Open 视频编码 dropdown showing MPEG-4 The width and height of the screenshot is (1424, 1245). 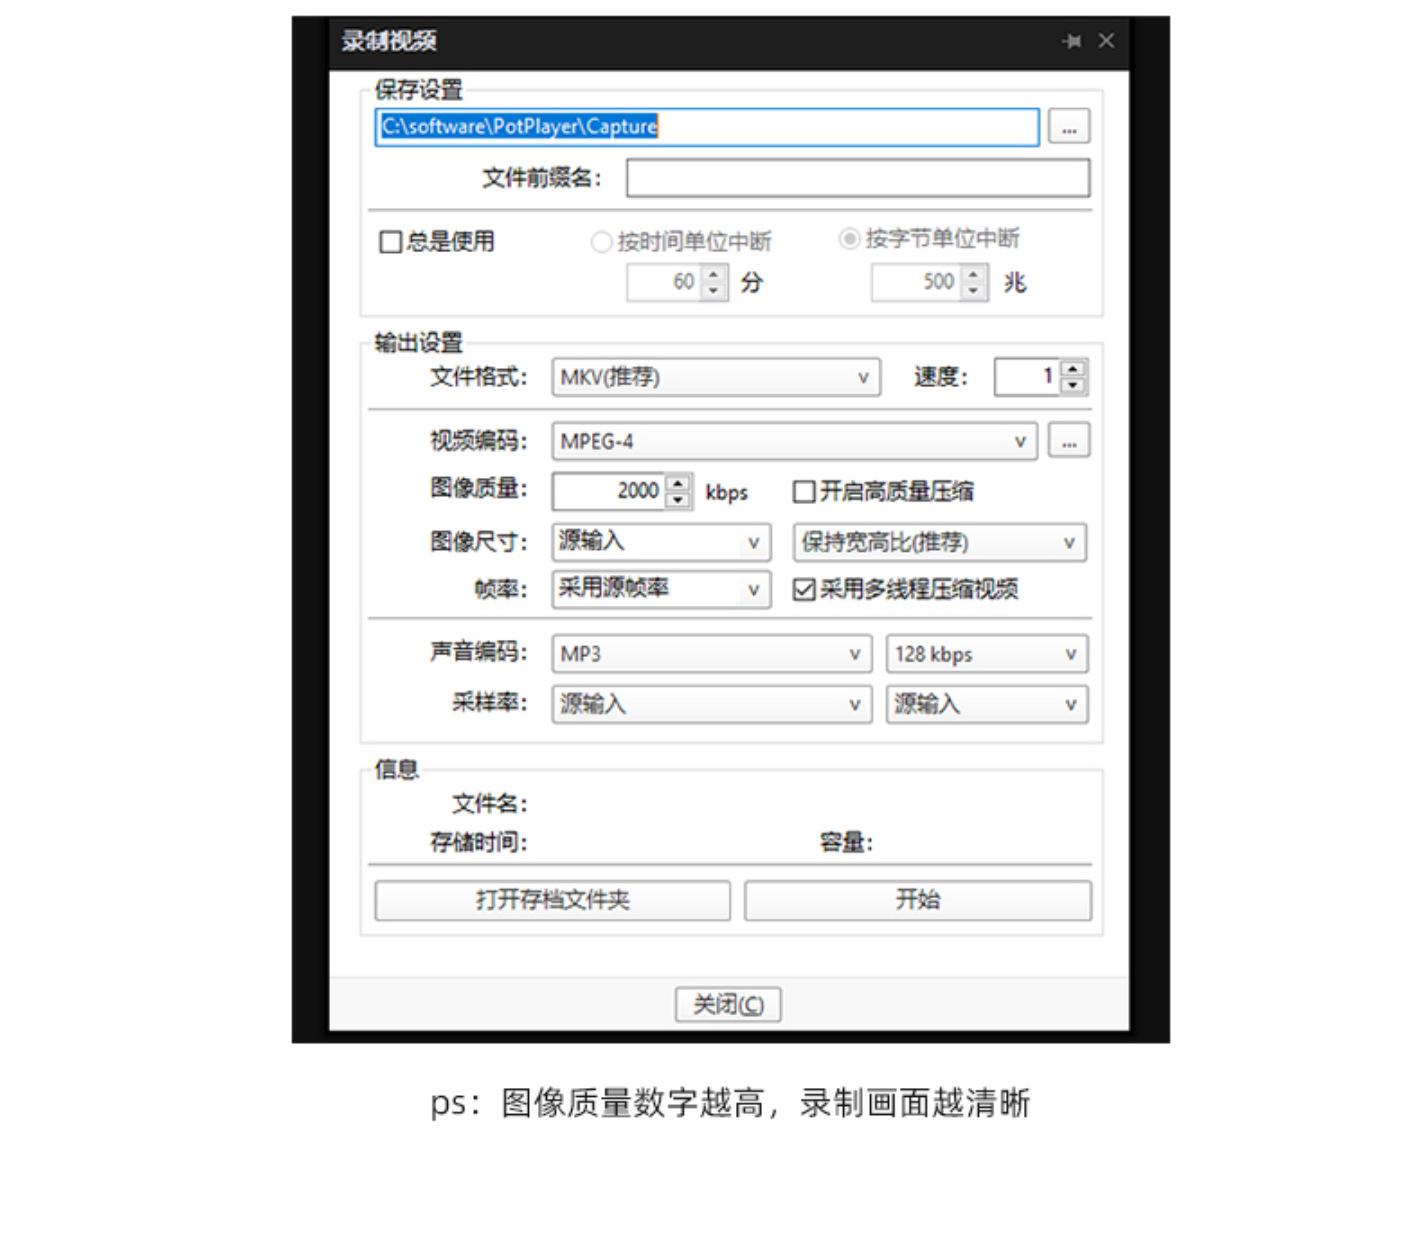[x=794, y=441]
